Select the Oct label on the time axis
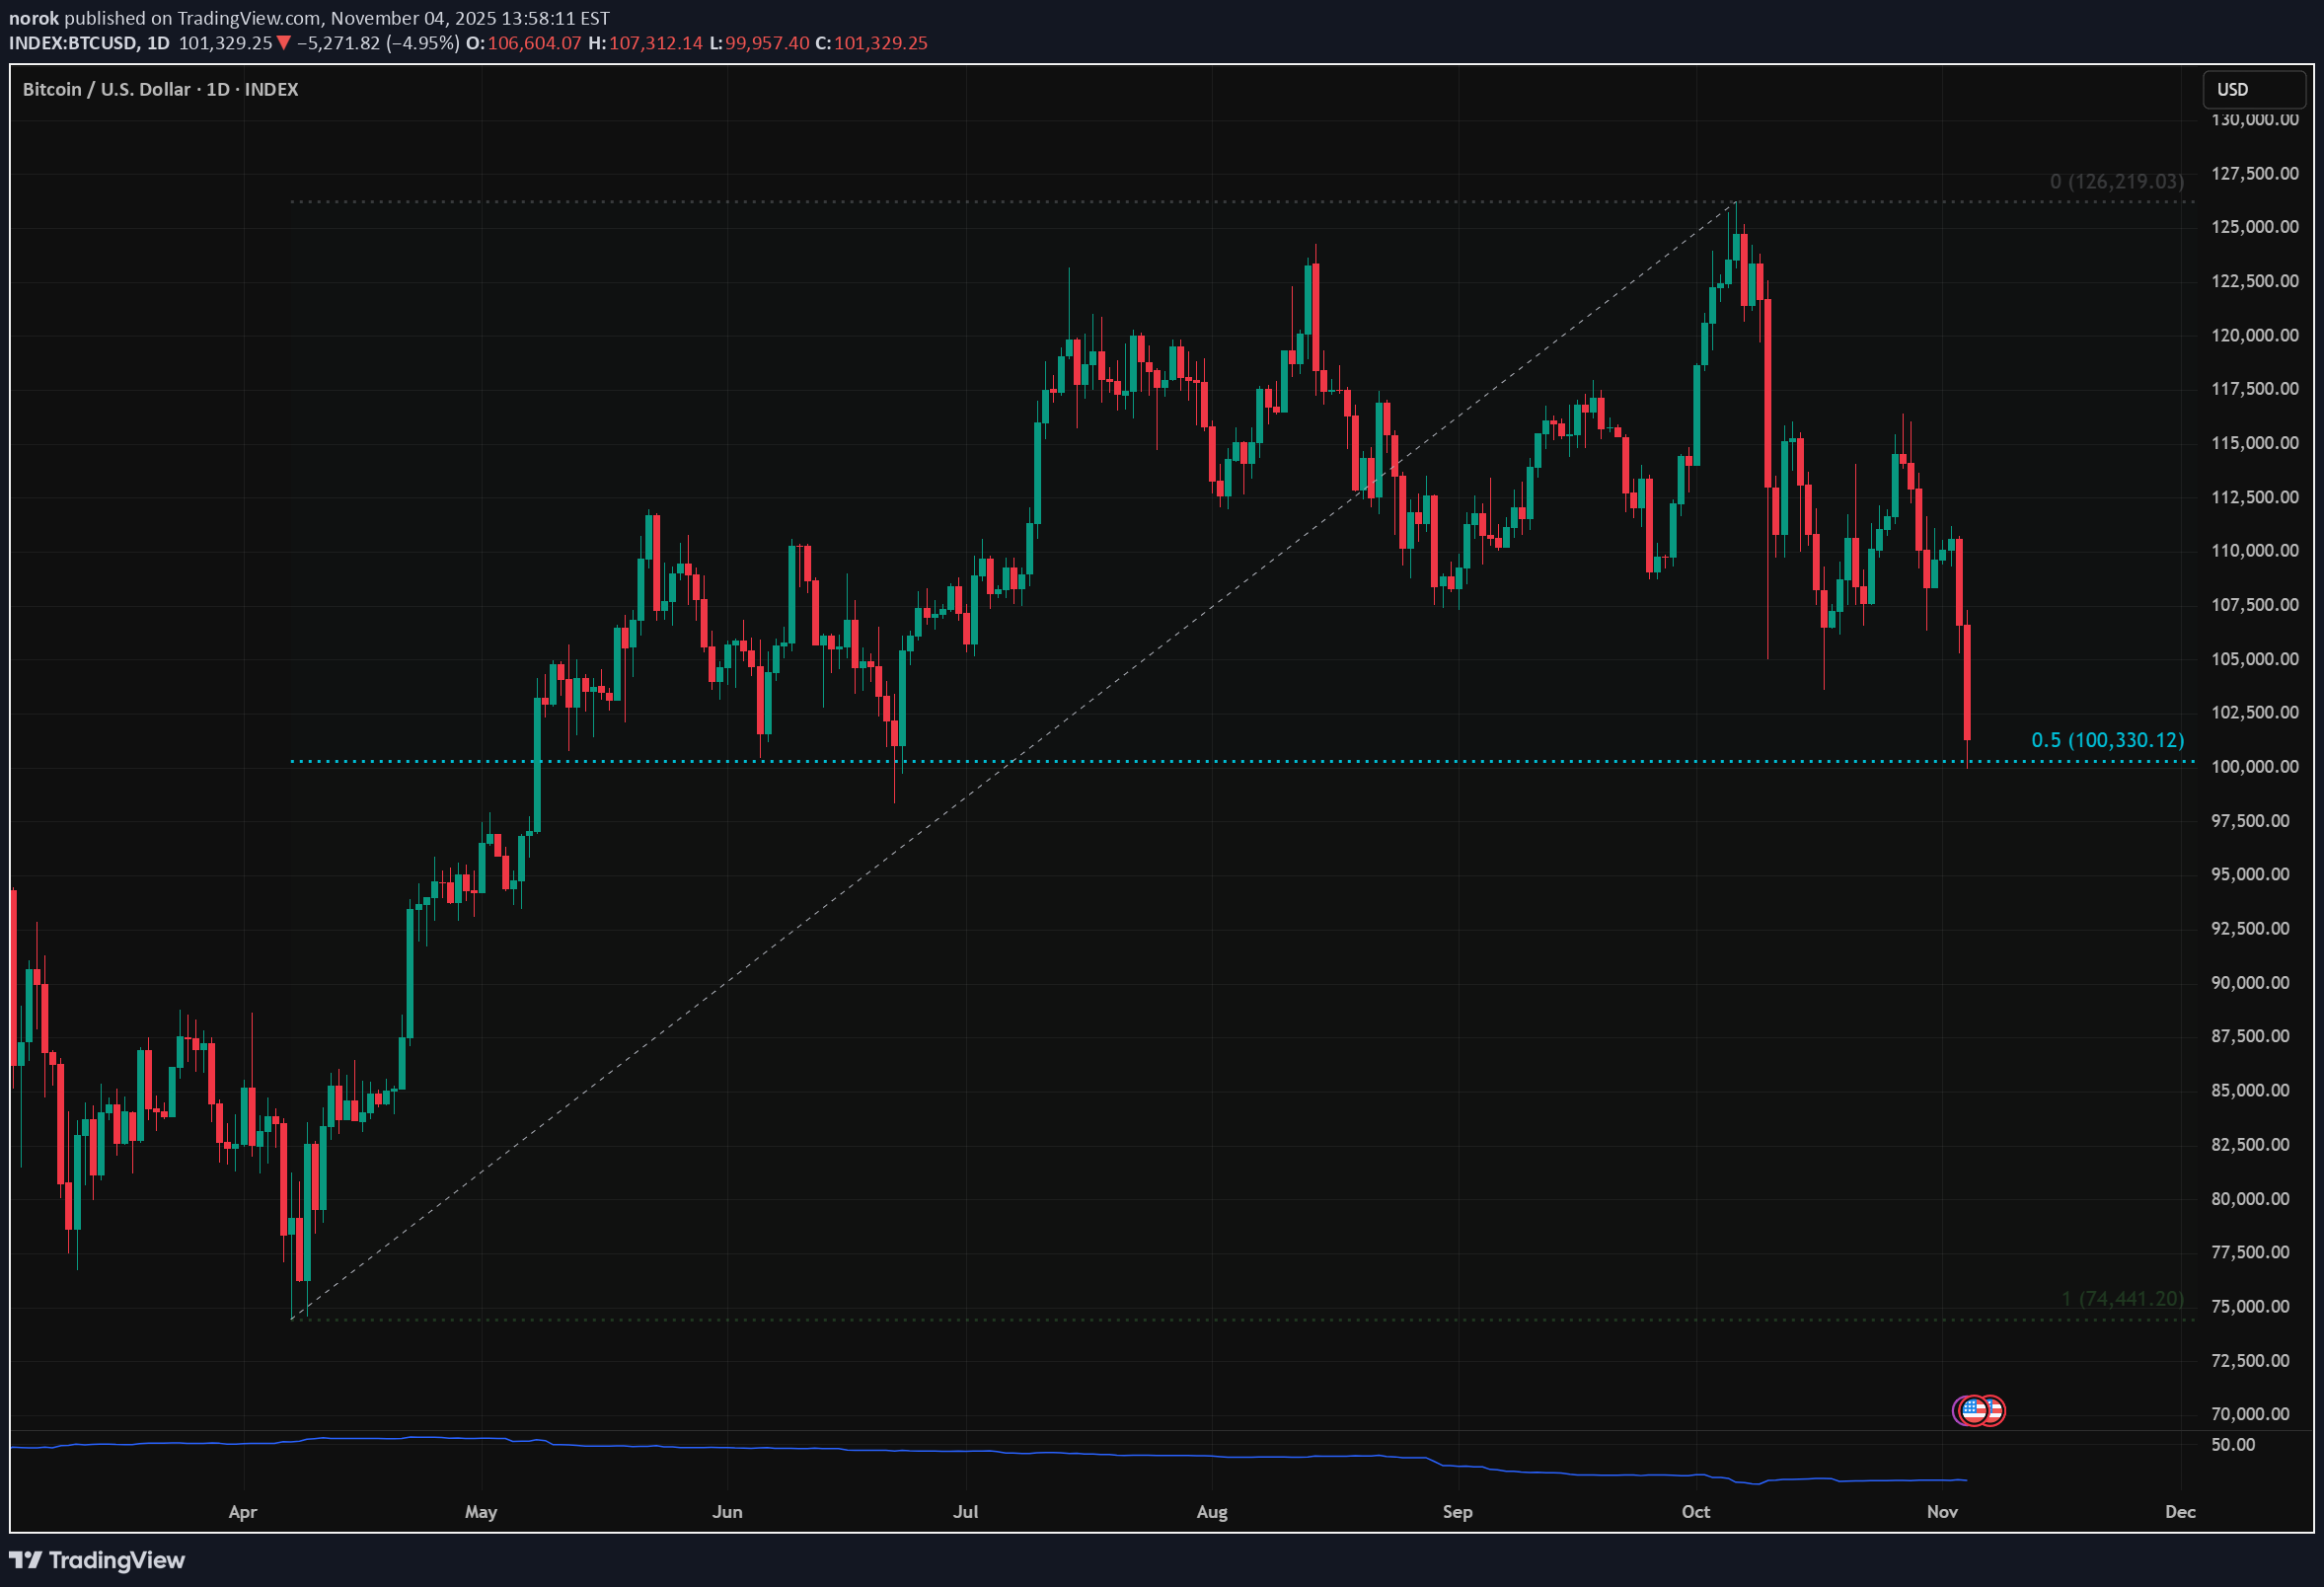The image size is (2324, 1587). [1695, 1513]
